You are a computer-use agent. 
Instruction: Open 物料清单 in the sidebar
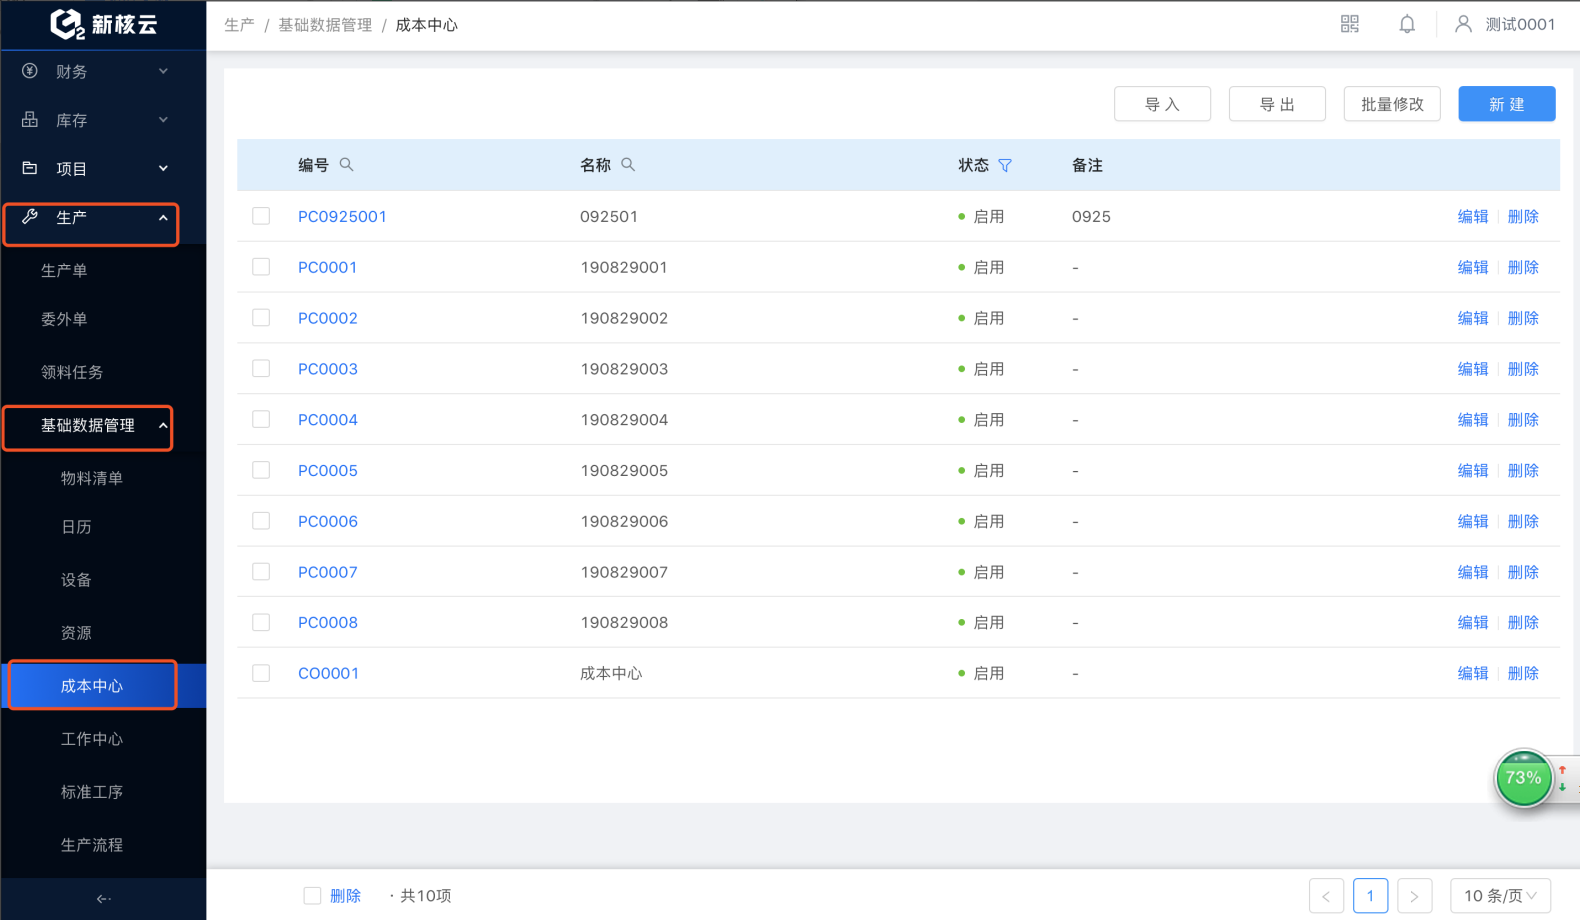coord(92,478)
